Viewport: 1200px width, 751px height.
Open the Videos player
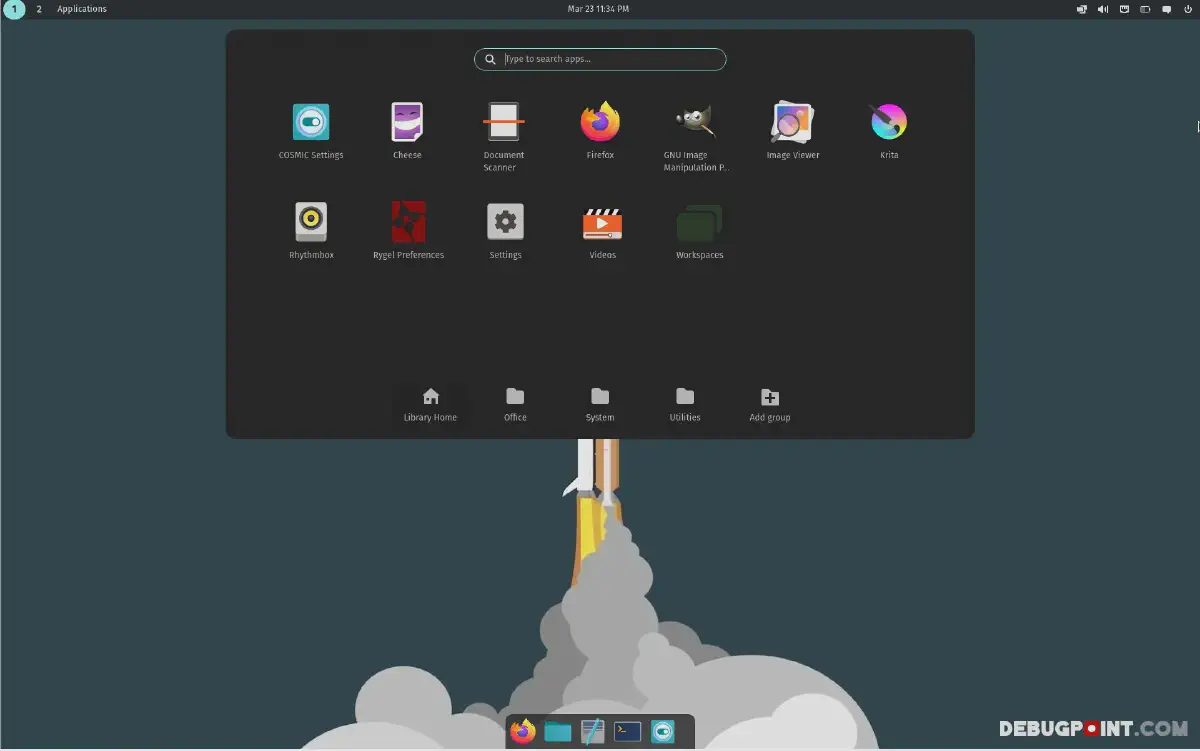click(x=601, y=220)
